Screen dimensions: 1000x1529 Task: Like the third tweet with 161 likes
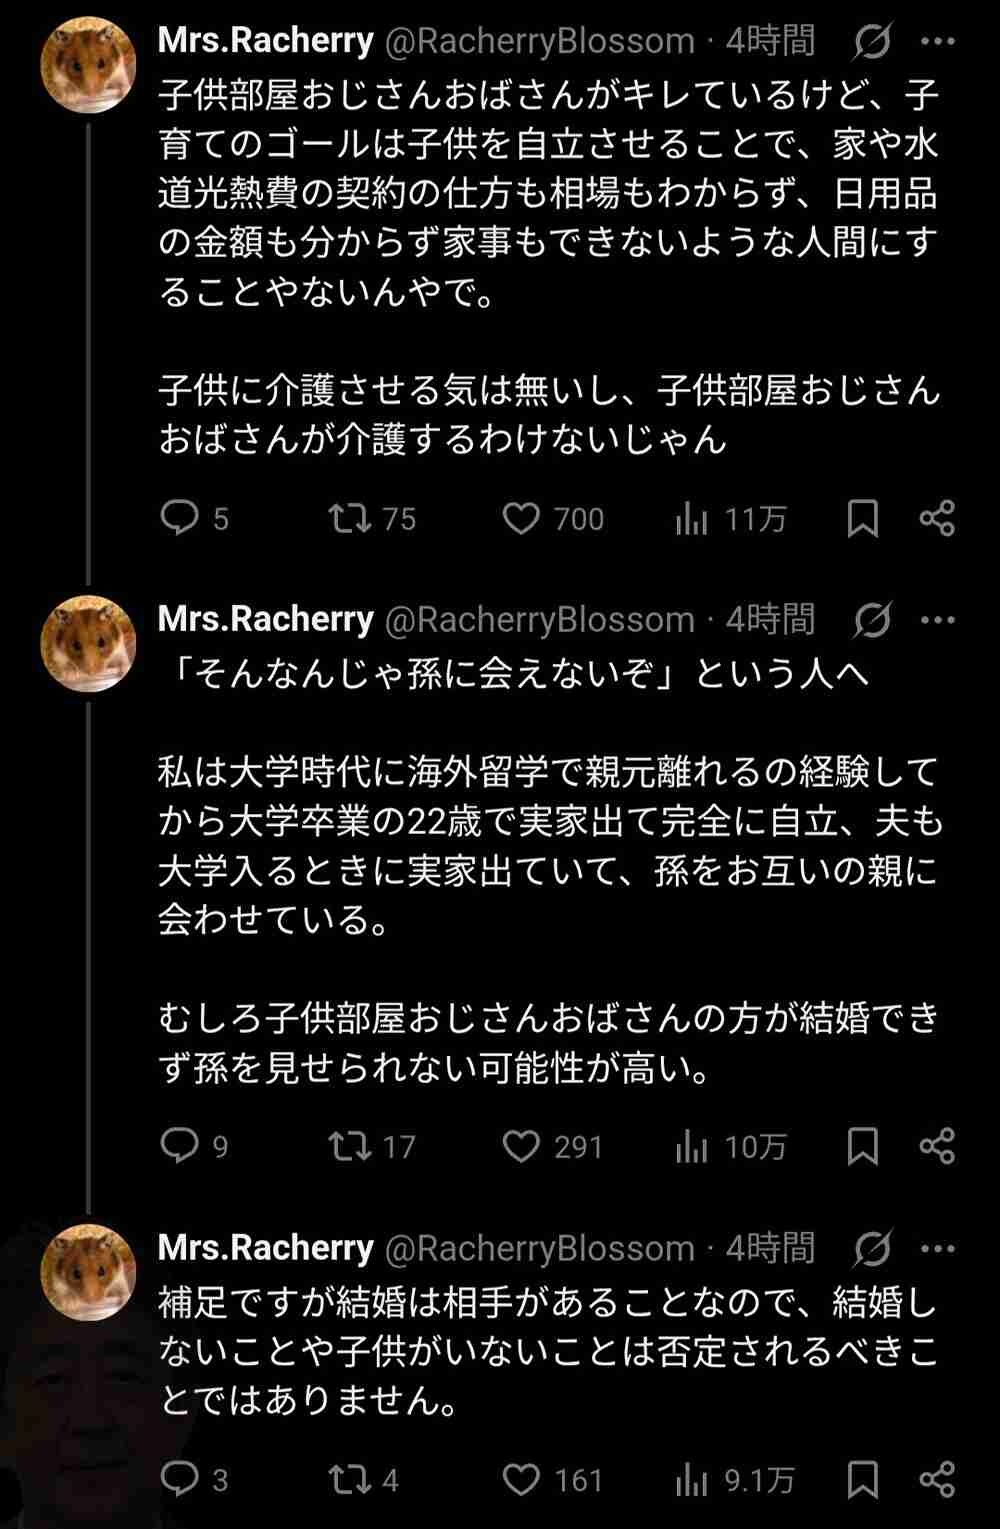521,1480
